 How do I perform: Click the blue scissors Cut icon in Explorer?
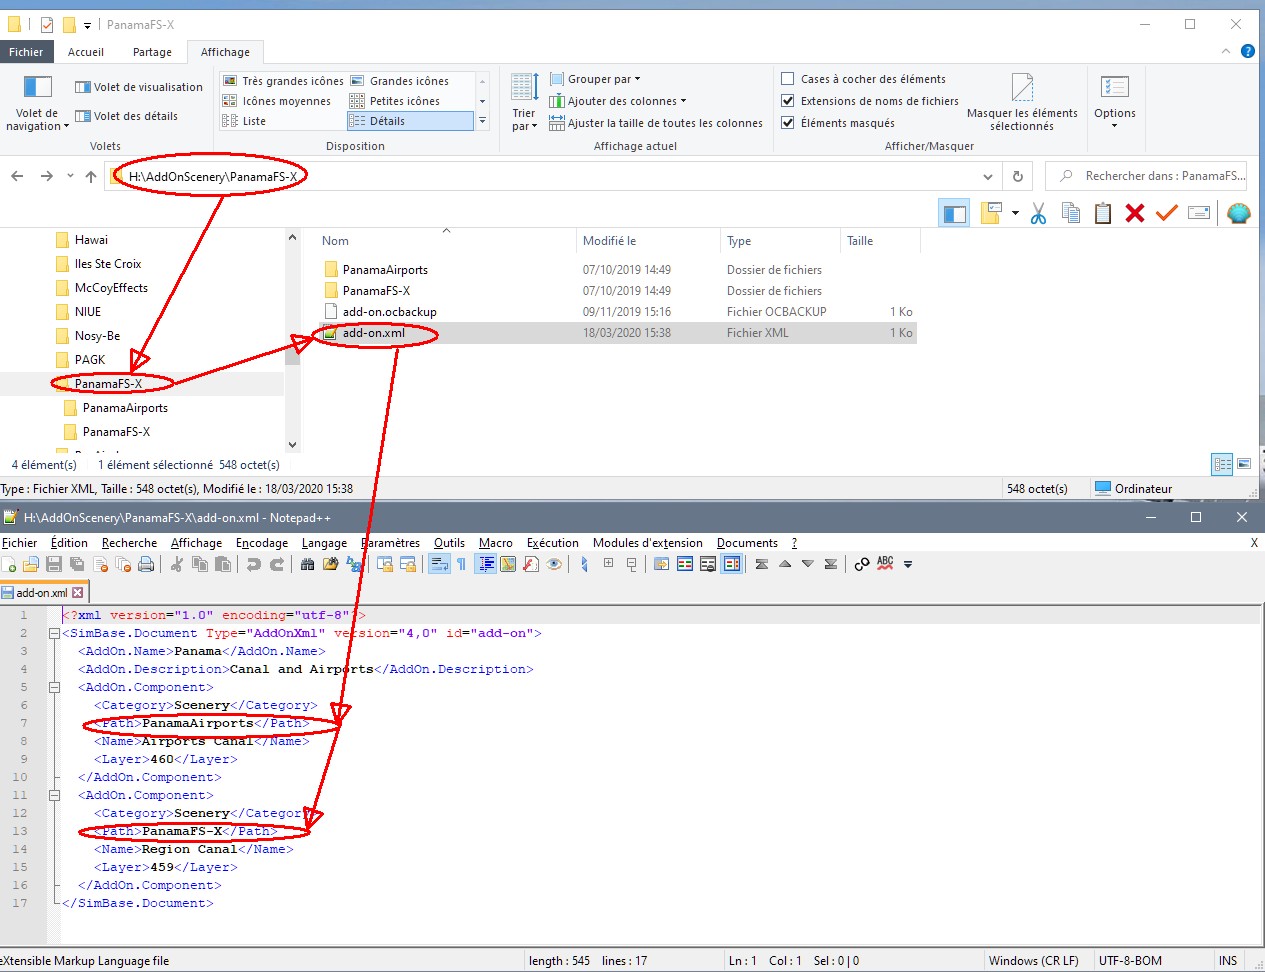pos(1038,213)
